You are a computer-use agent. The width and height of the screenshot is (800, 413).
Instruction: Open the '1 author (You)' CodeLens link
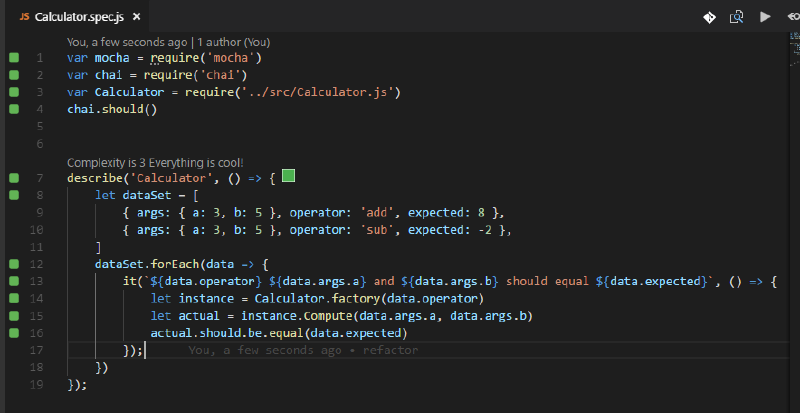click(x=232, y=42)
